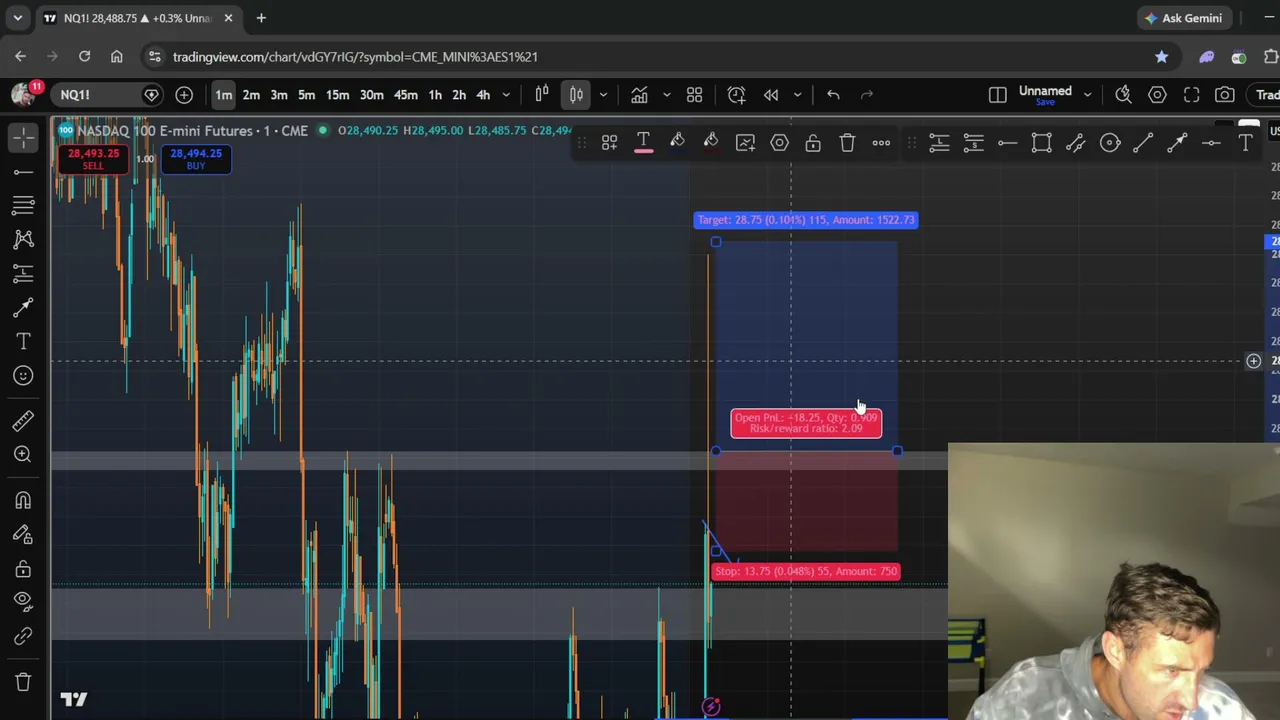Expand the Unnamed layout dropdown
Screen dimensions: 1280x720
pos(1087,95)
